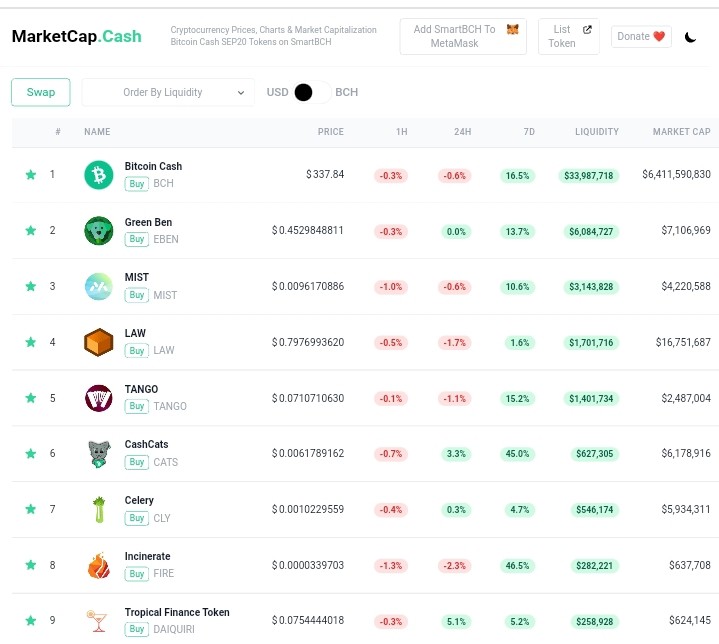The height and width of the screenshot is (644, 719).
Task: Open the List Token external link
Action: pos(569,36)
